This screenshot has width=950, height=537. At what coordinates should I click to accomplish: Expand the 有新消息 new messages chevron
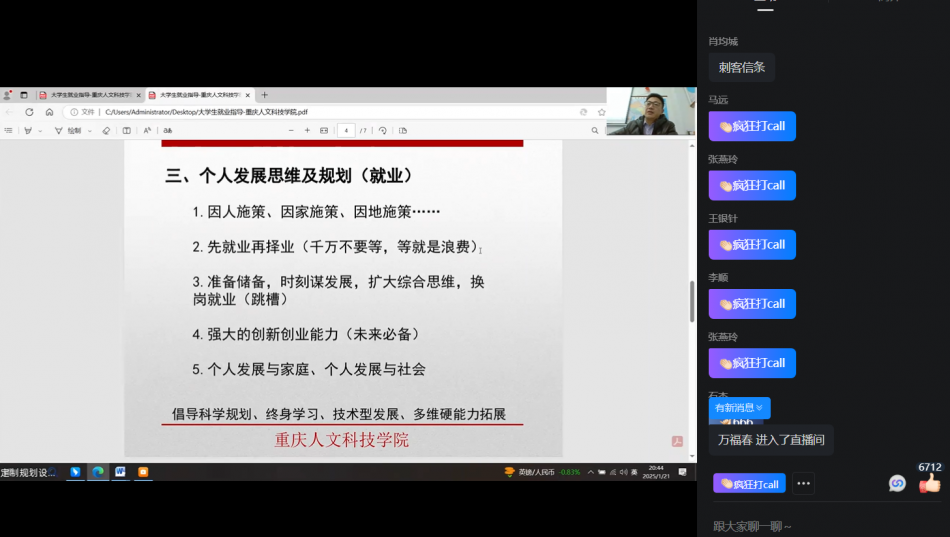coord(760,408)
